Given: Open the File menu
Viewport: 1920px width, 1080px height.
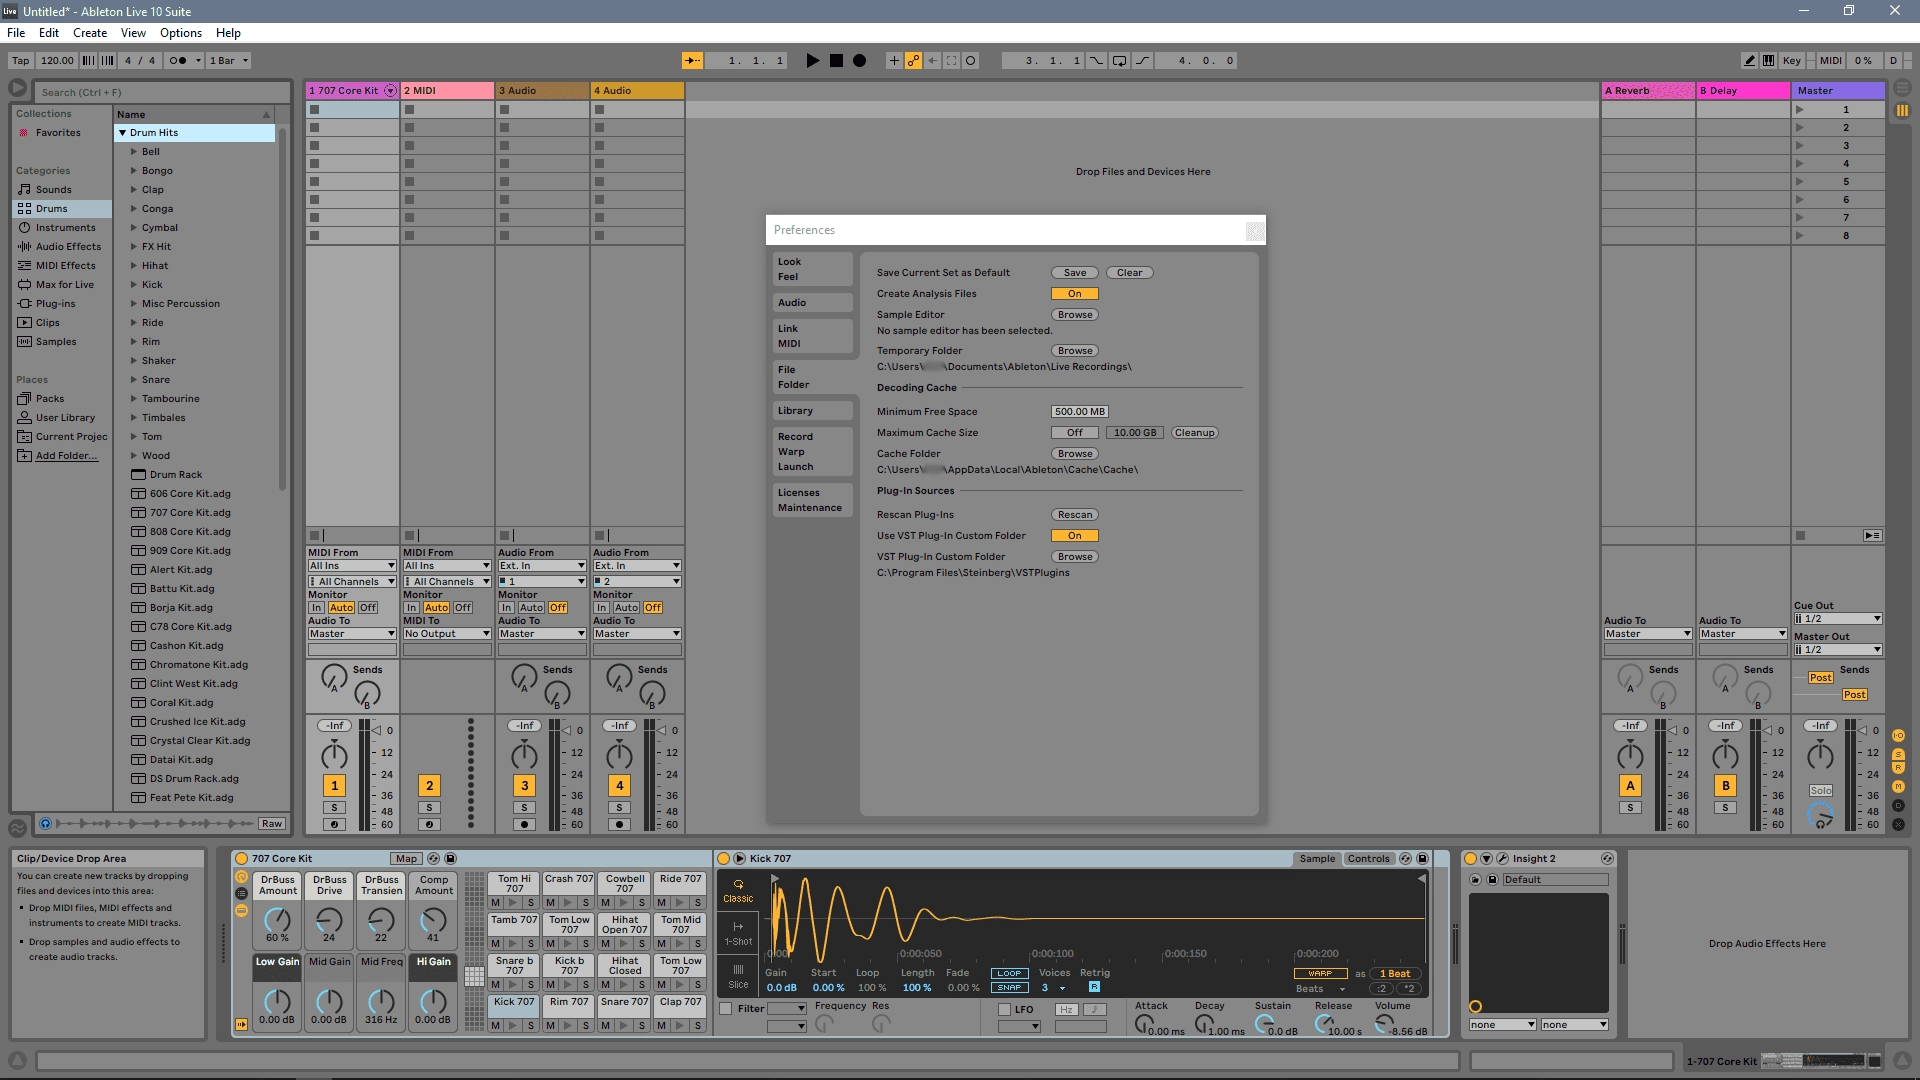Looking at the screenshot, I should 16,33.
